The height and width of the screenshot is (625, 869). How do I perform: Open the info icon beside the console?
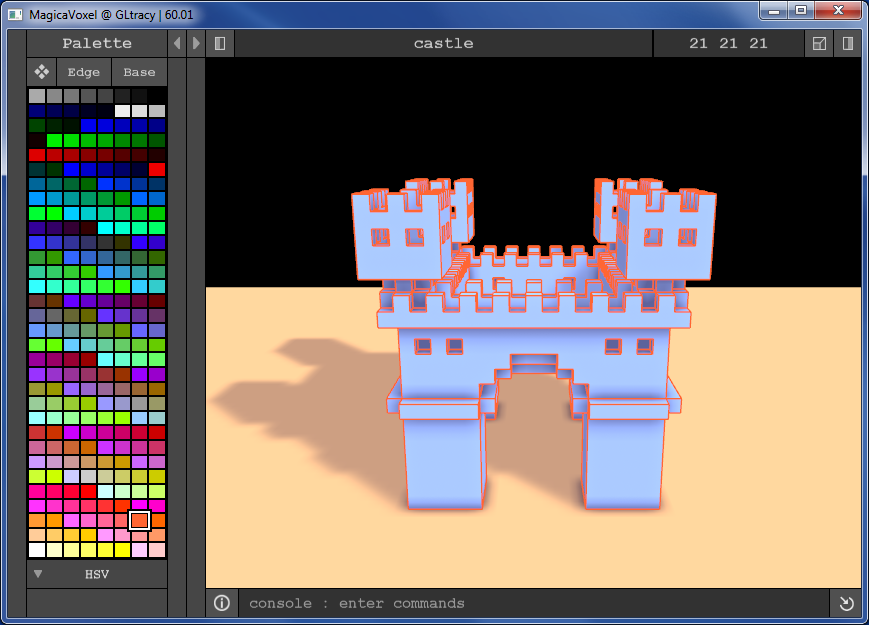click(222, 603)
